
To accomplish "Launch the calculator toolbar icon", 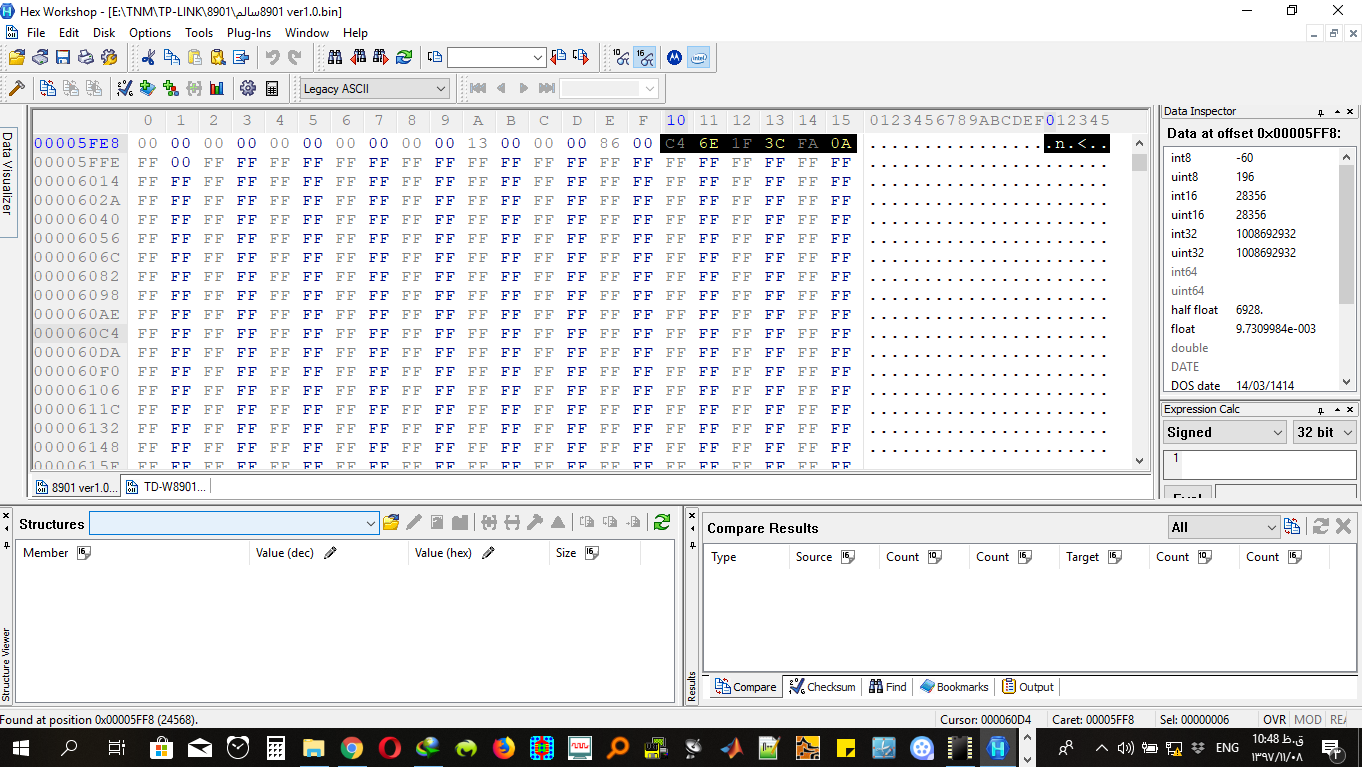I will coord(271,88).
